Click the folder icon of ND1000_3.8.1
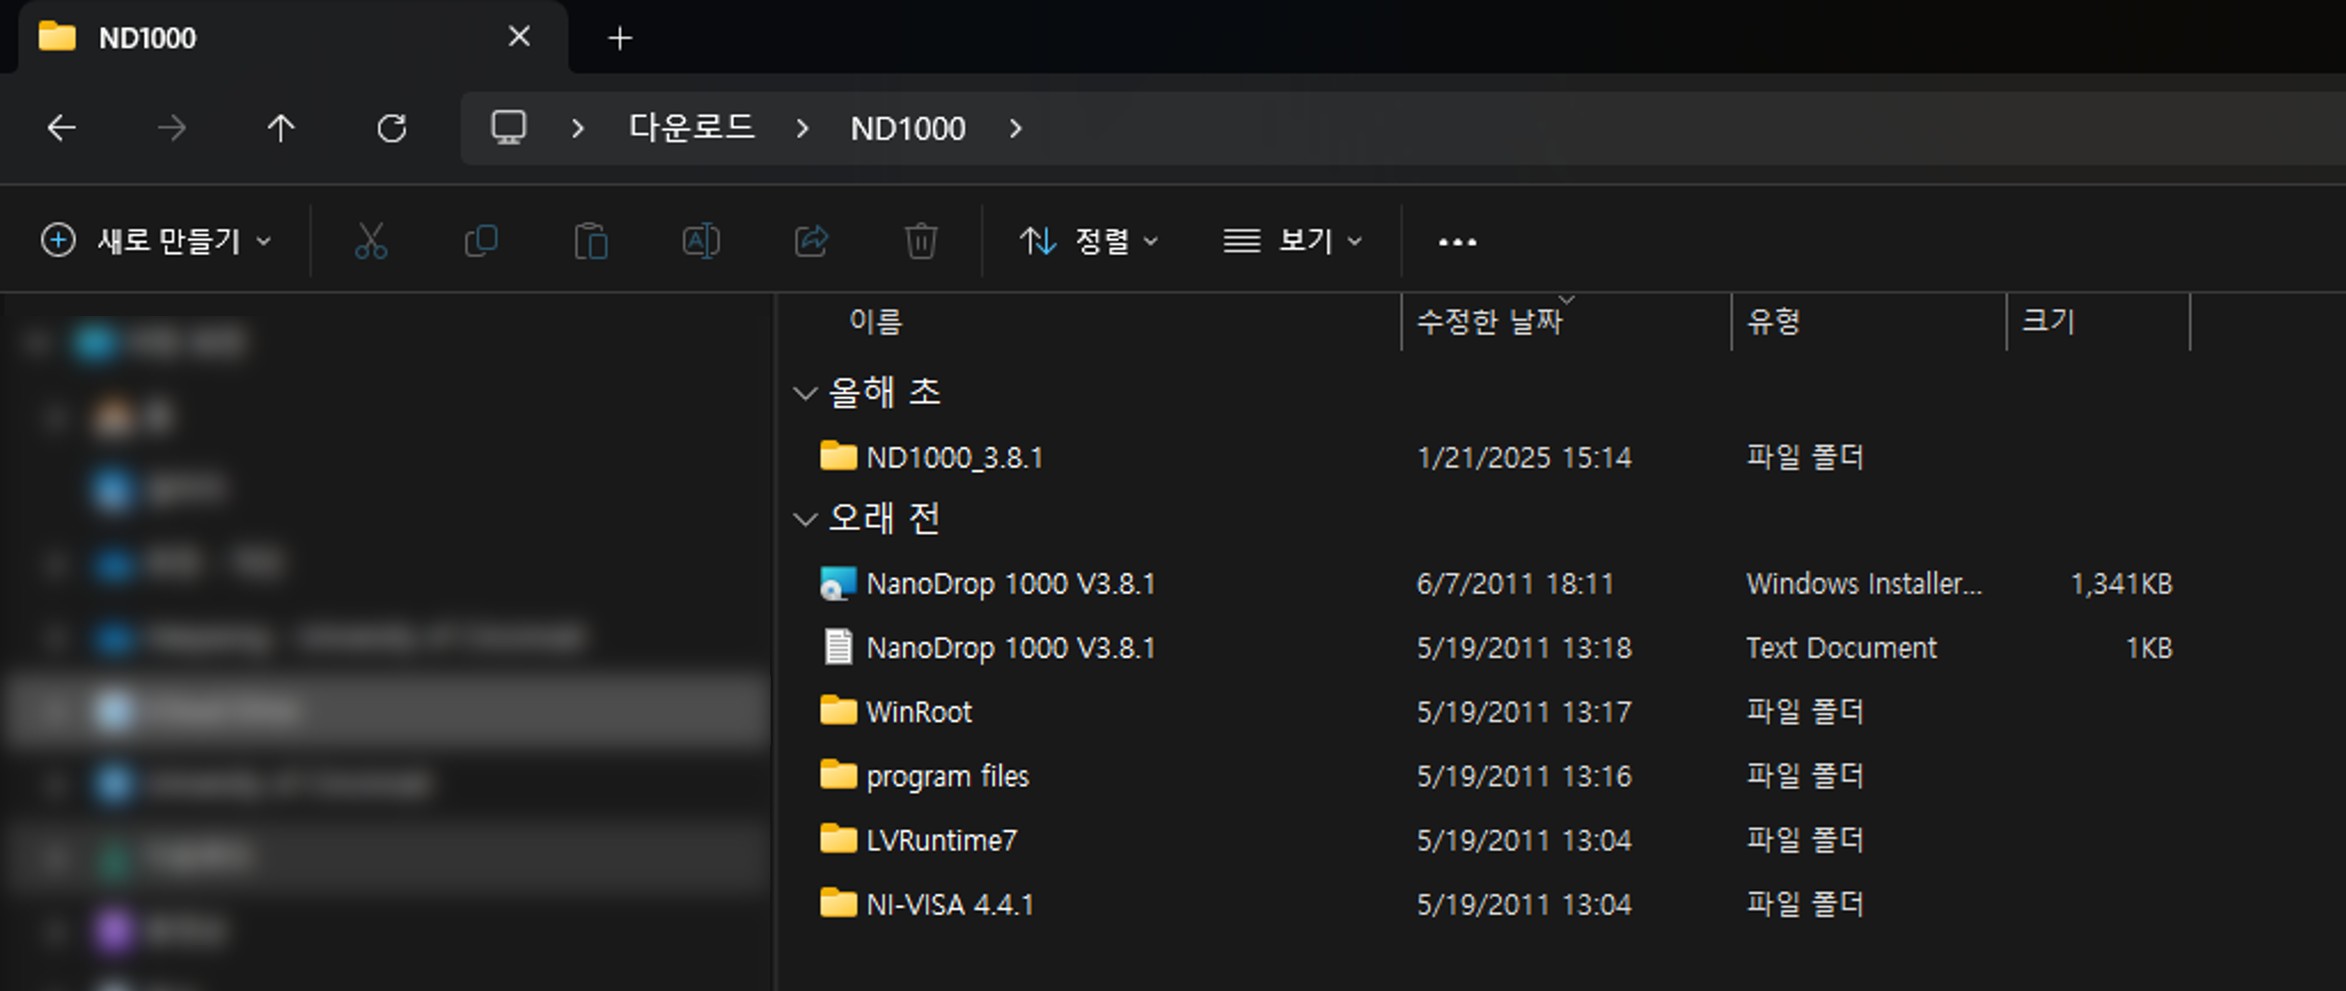Viewport: 2346px width, 991px height. click(838, 456)
